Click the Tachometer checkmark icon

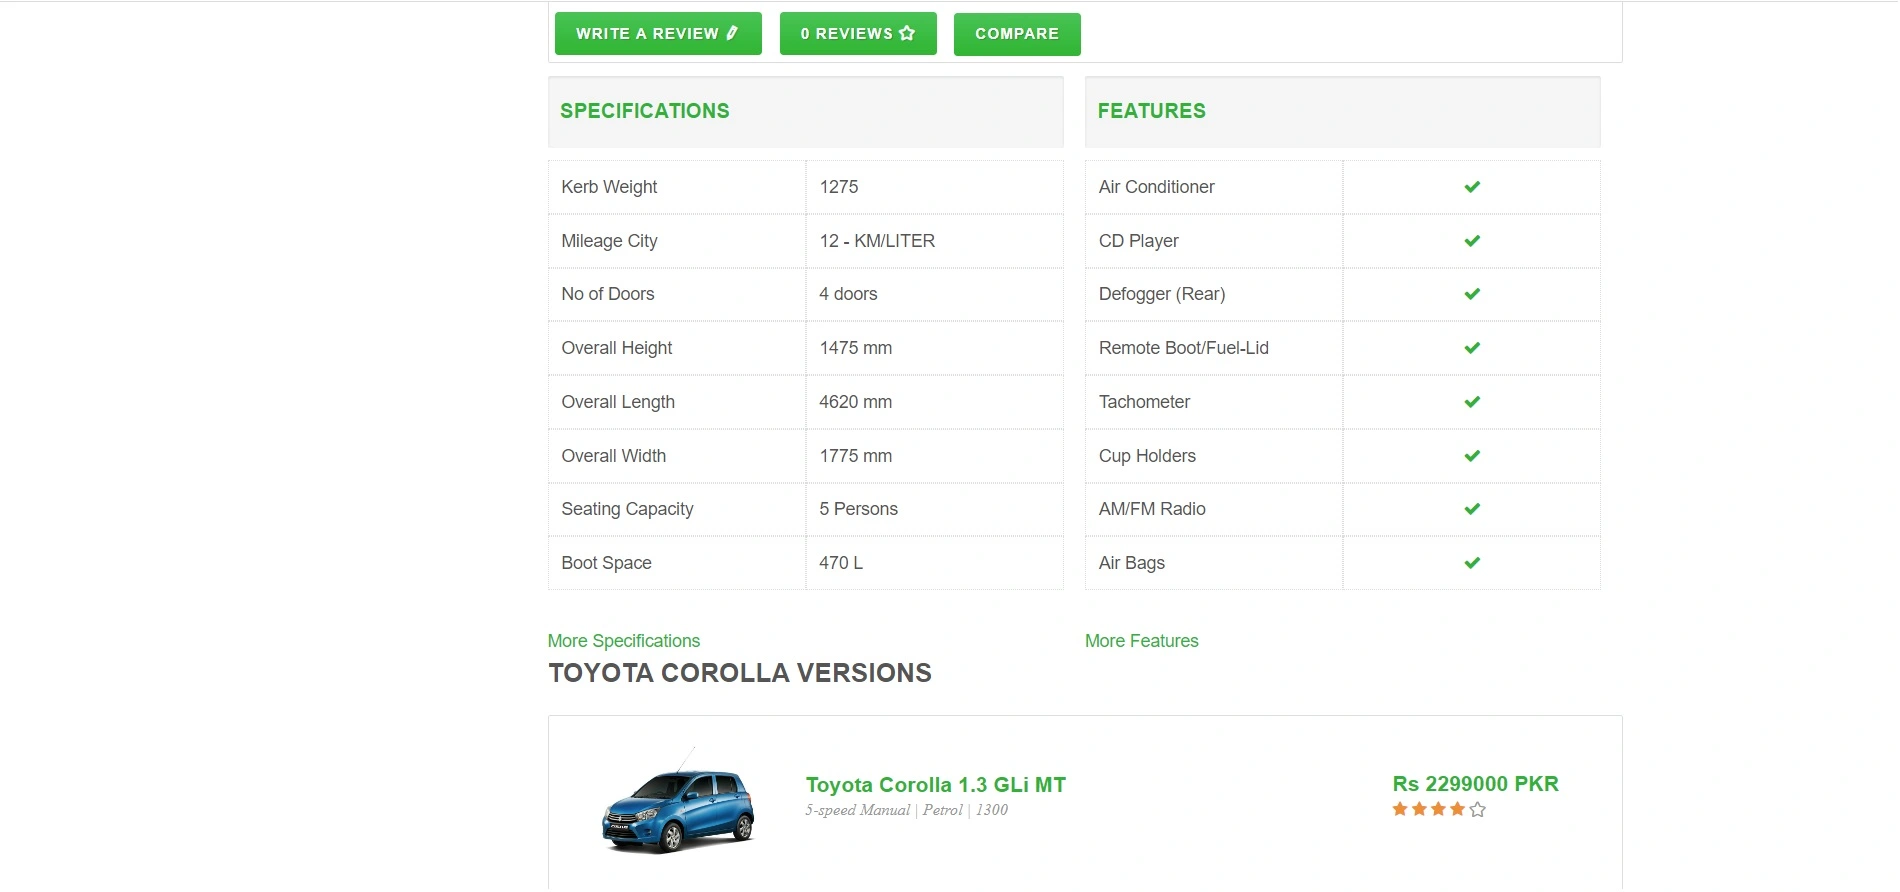point(1472,402)
